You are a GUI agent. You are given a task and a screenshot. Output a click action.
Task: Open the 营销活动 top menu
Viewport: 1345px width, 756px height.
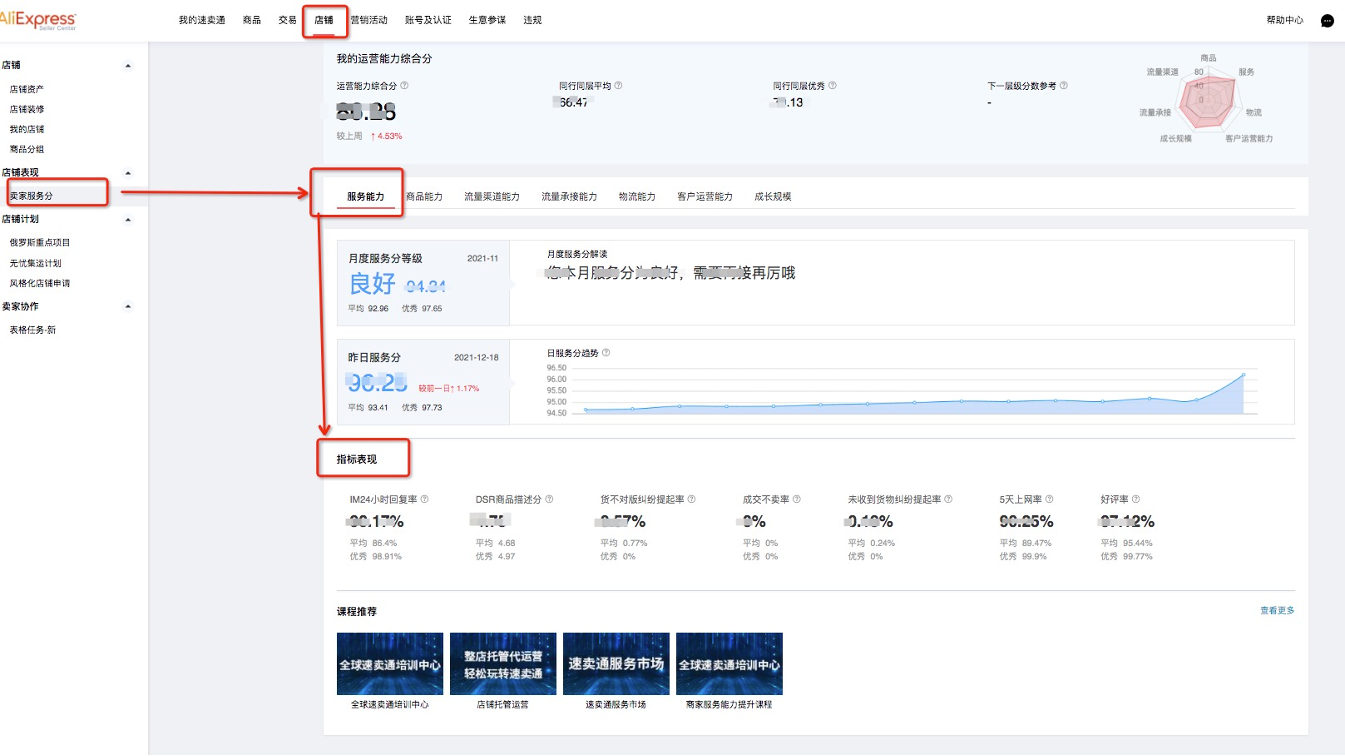coord(368,20)
